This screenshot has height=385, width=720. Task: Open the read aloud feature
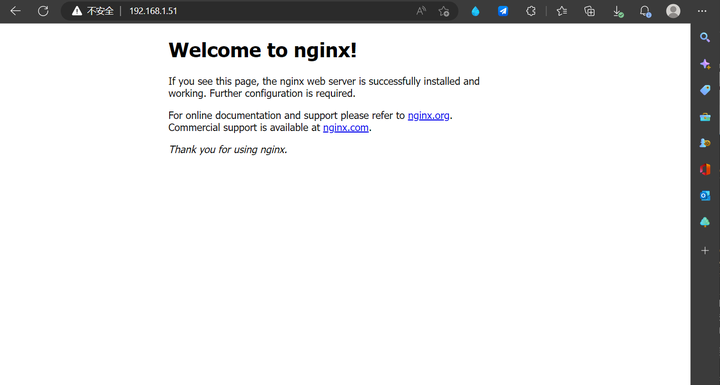click(x=421, y=11)
